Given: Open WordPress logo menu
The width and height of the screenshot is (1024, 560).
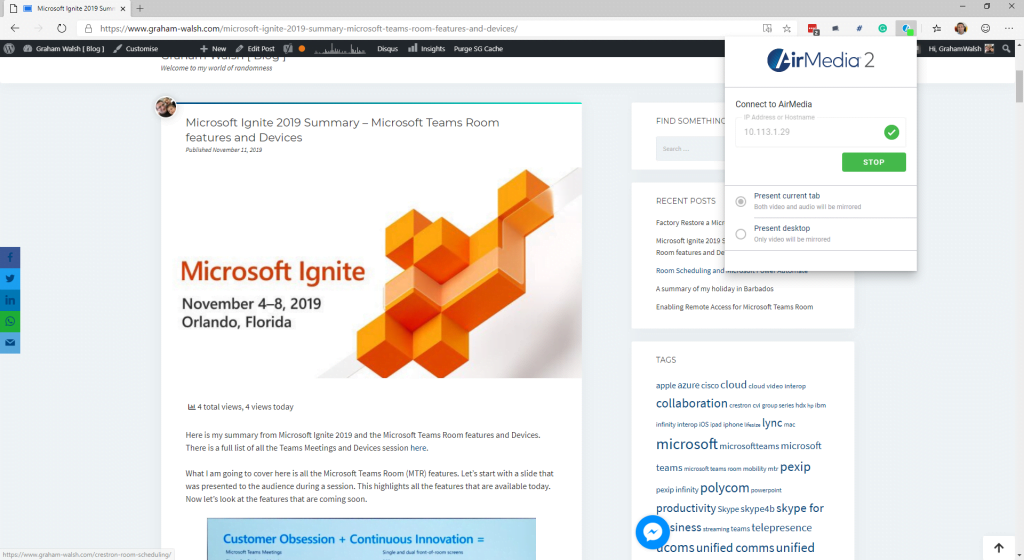Looking at the screenshot, I should click(x=9, y=48).
